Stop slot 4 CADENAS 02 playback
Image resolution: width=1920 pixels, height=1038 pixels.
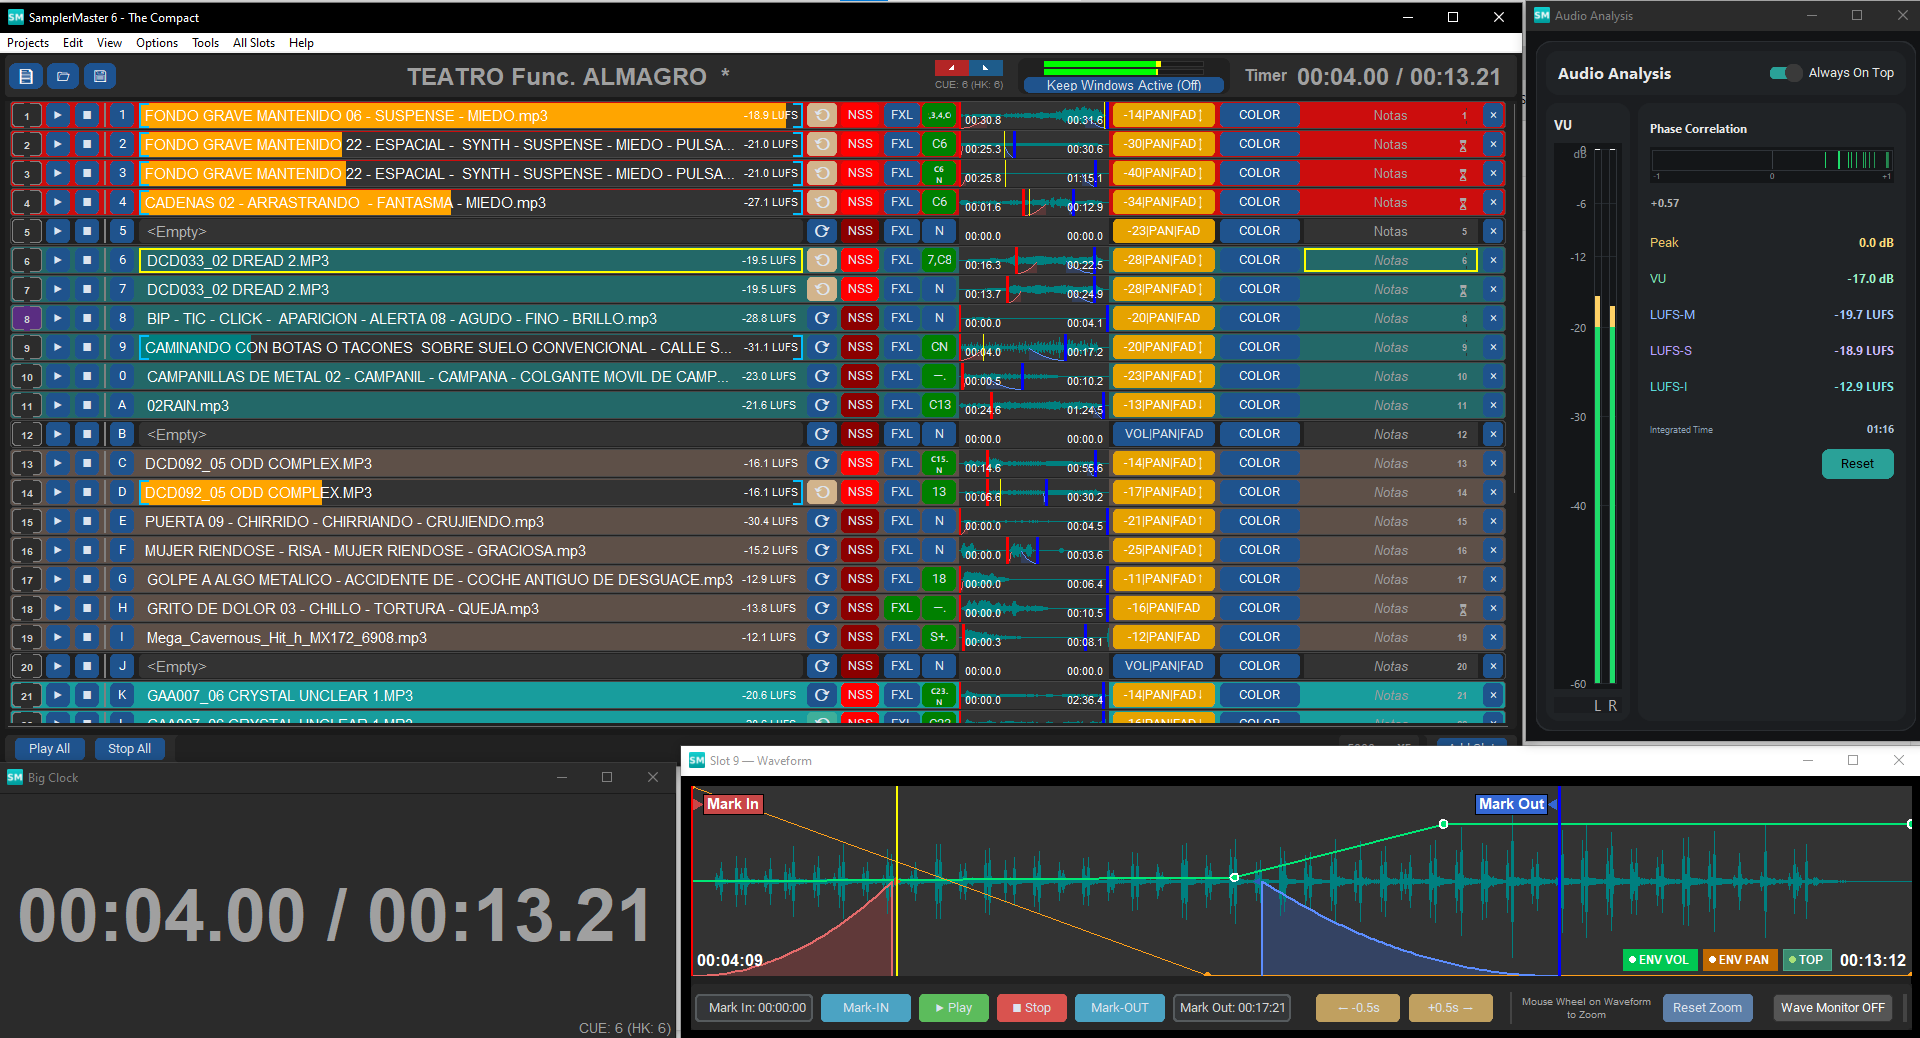coord(87,202)
